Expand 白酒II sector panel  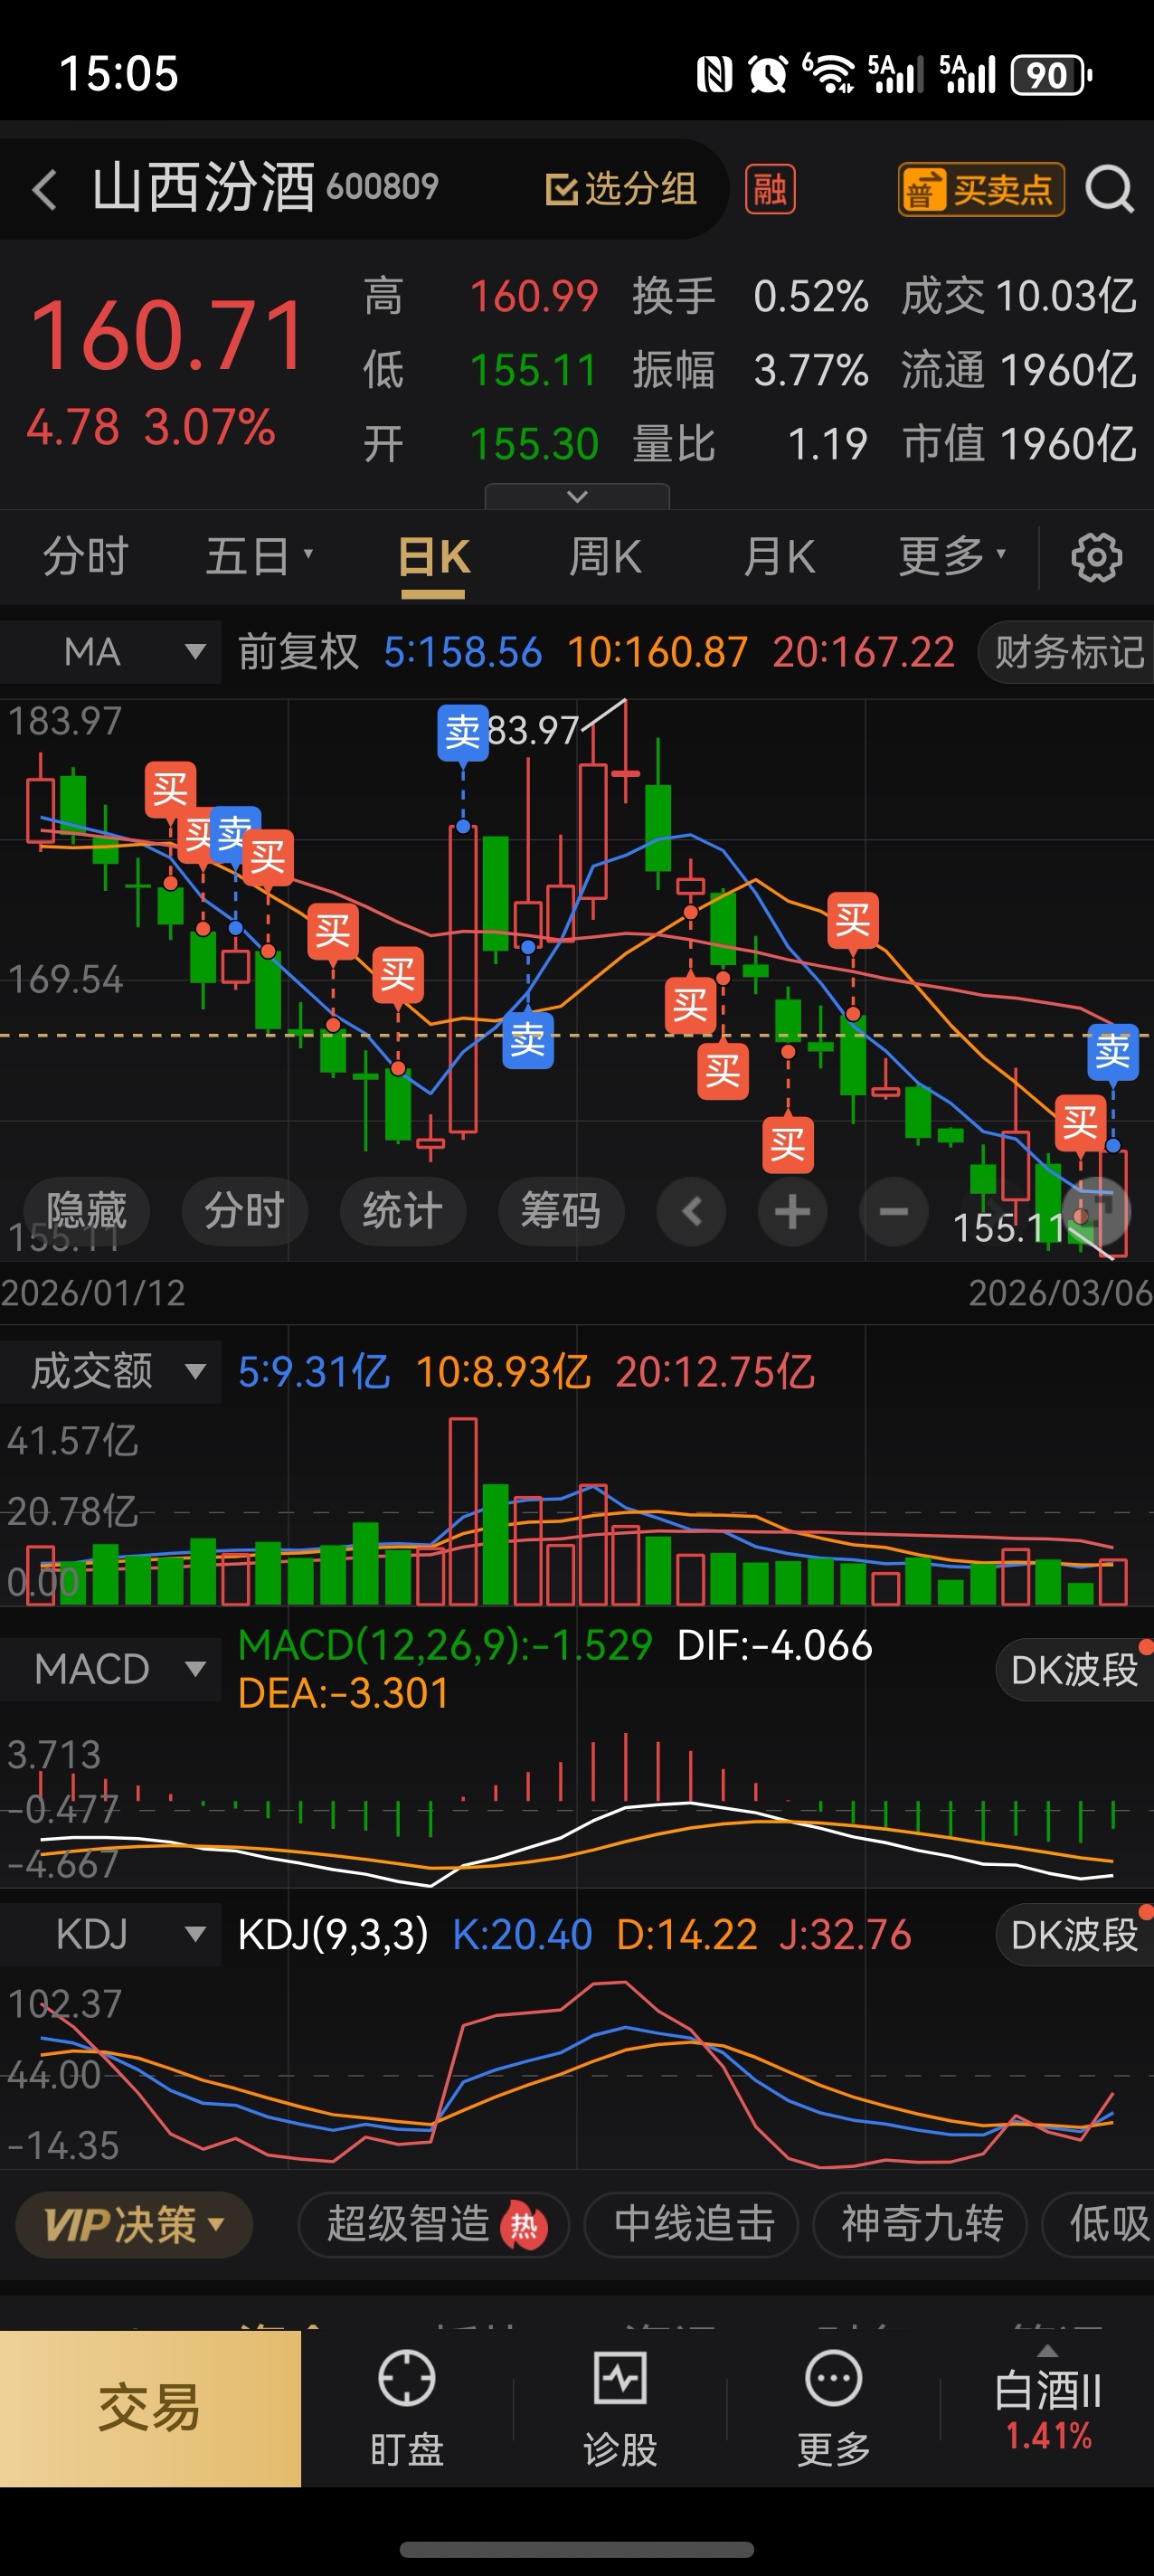(1047, 2408)
